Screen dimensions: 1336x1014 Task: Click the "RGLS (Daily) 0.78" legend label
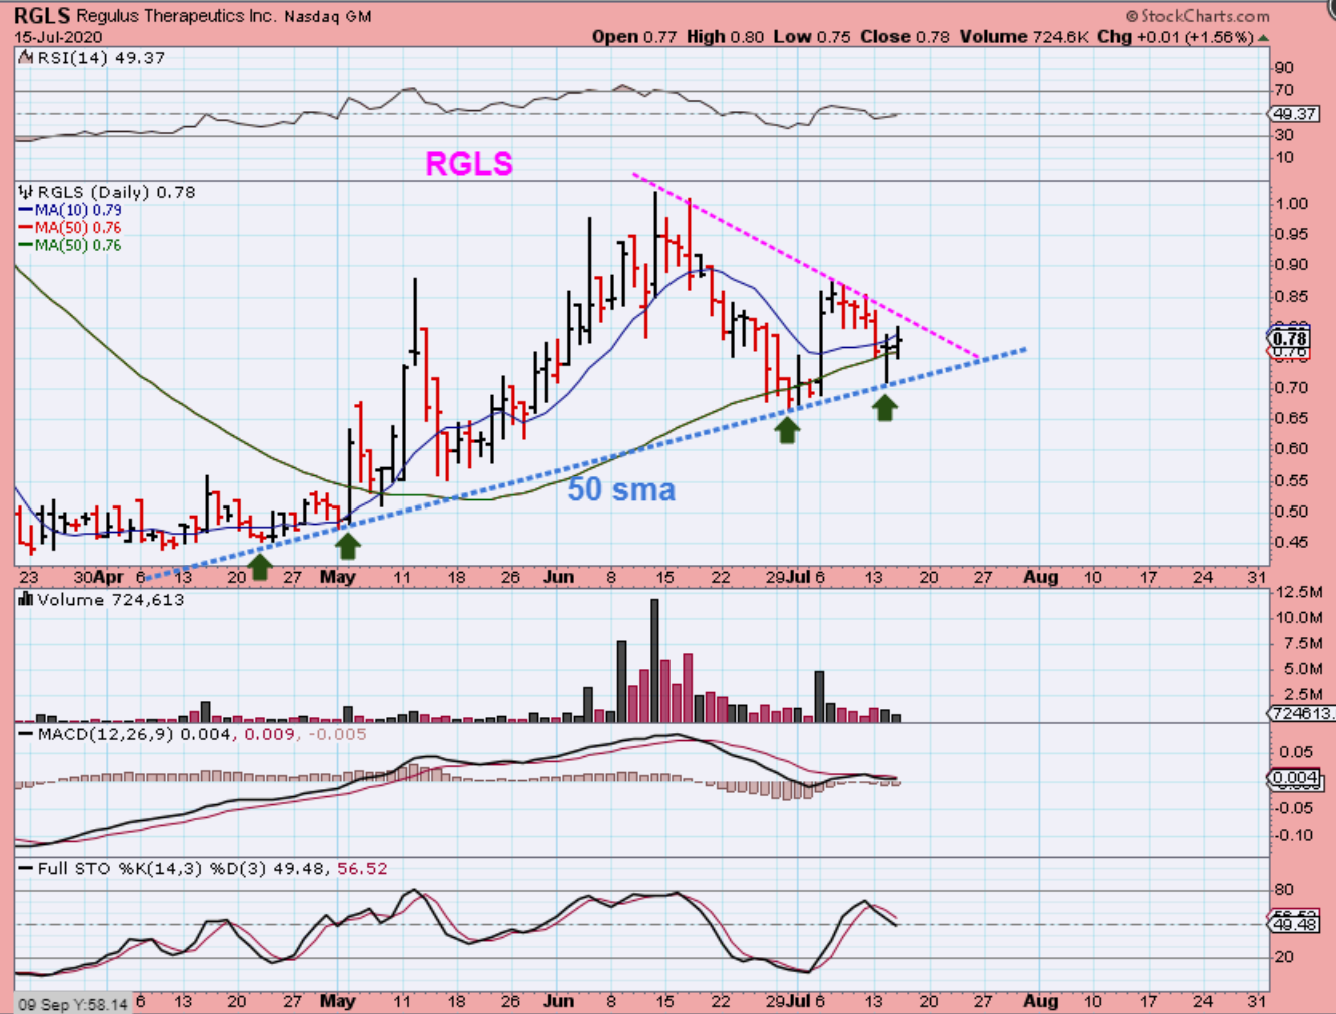coord(116,192)
